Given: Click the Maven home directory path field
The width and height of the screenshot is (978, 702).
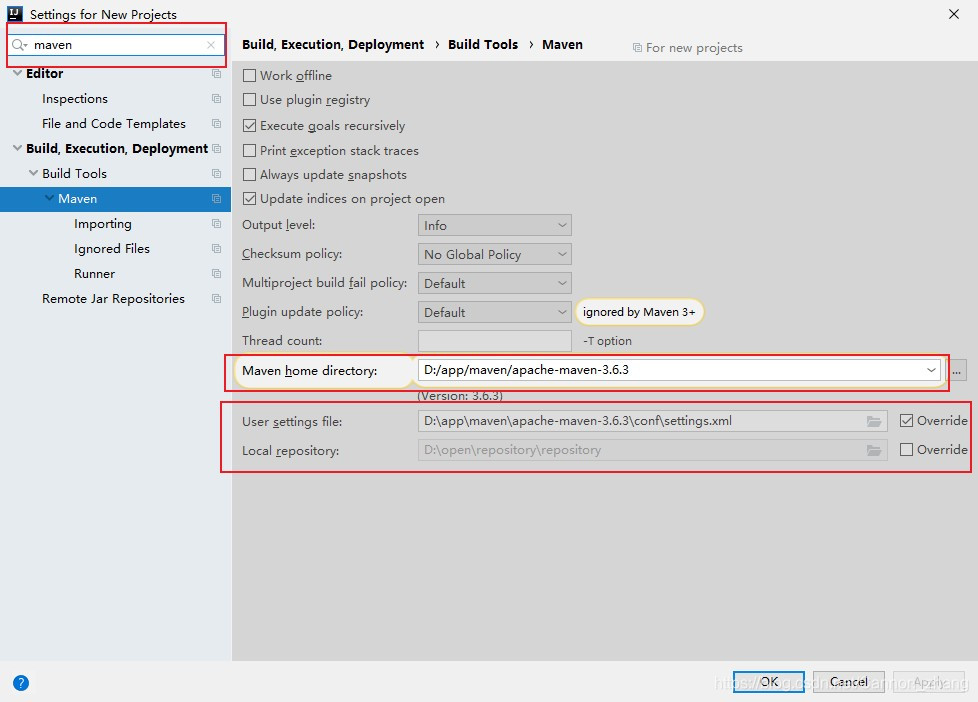Looking at the screenshot, I should [x=679, y=370].
